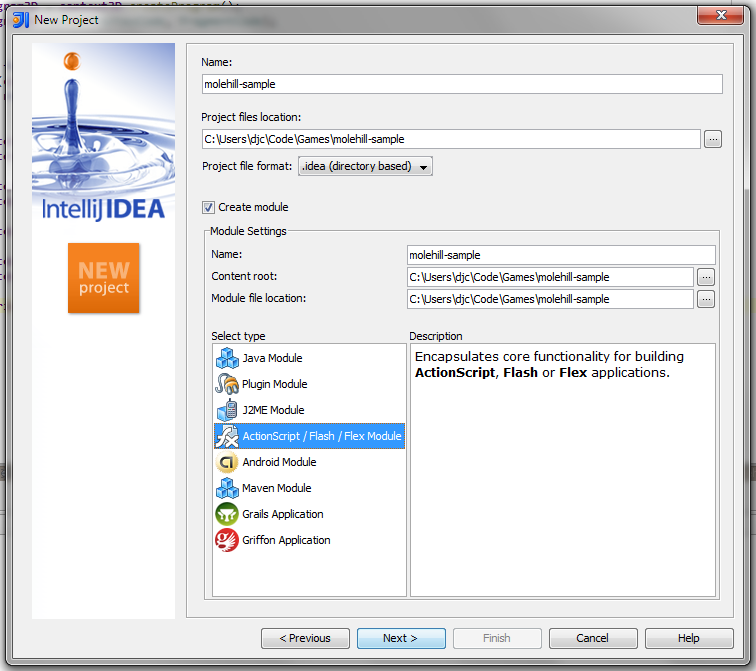Click the ActionScript / Flash / Flex icon
The width and height of the screenshot is (756, 671).
pos(227,436)
